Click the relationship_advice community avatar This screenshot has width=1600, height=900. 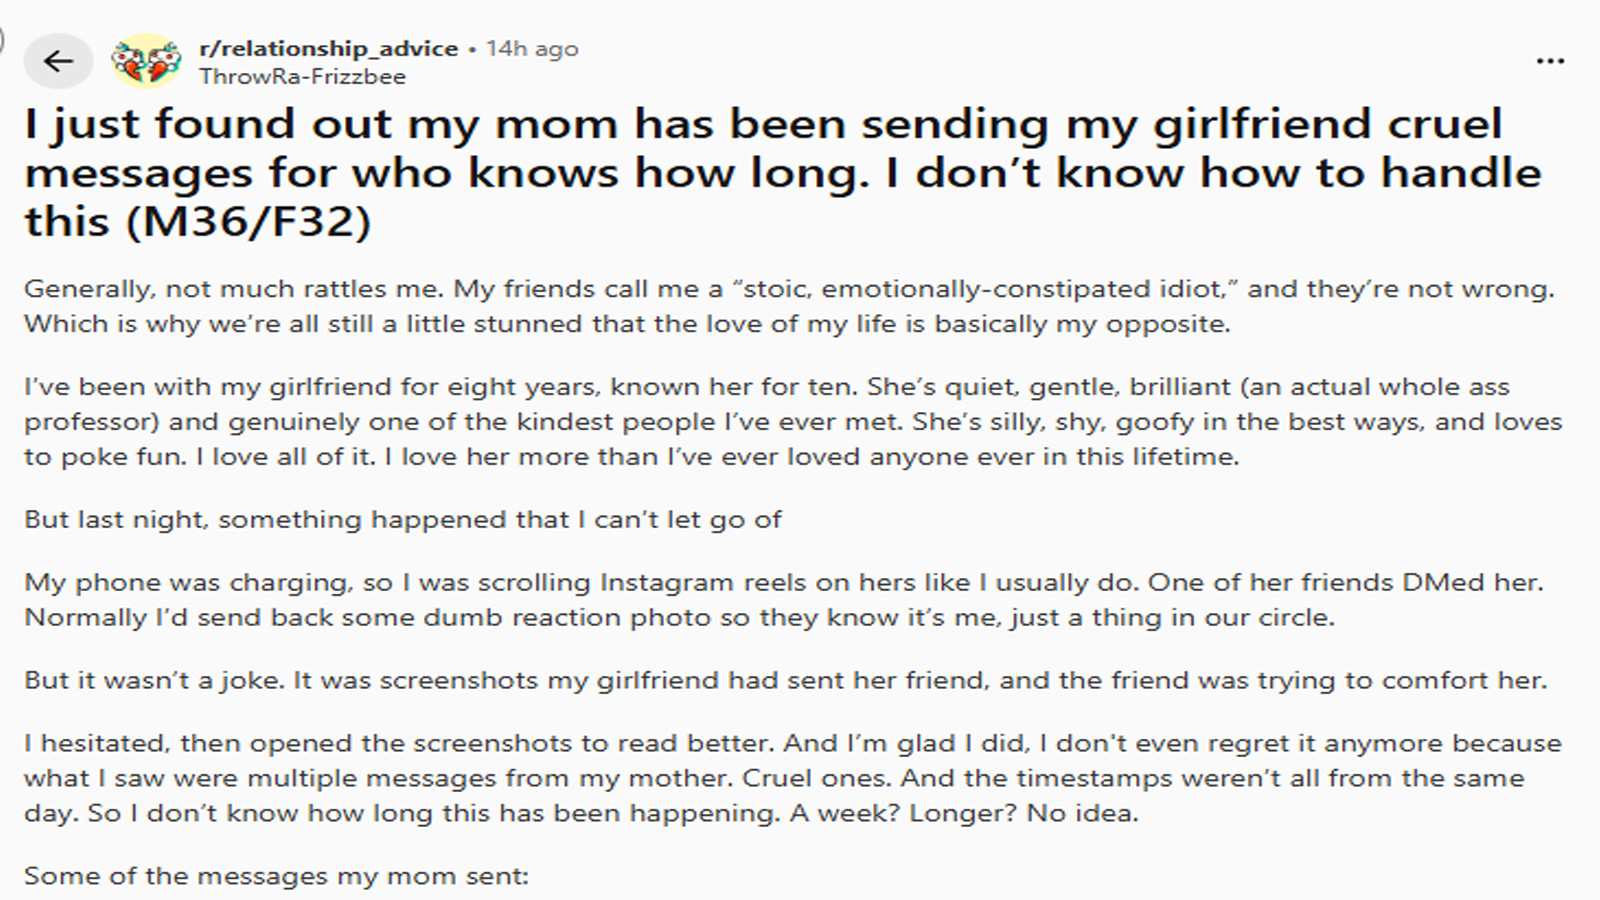click(146, 61)
